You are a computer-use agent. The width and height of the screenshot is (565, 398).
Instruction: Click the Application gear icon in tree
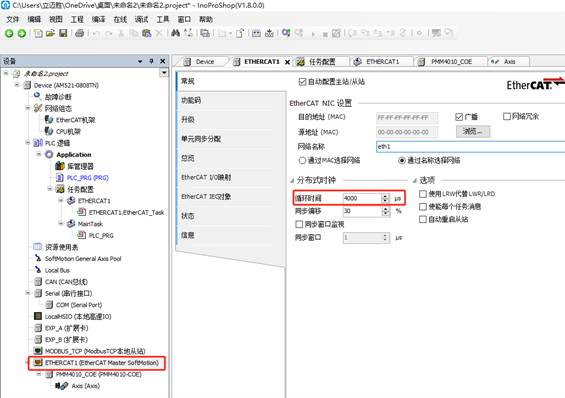click(49, 155)
